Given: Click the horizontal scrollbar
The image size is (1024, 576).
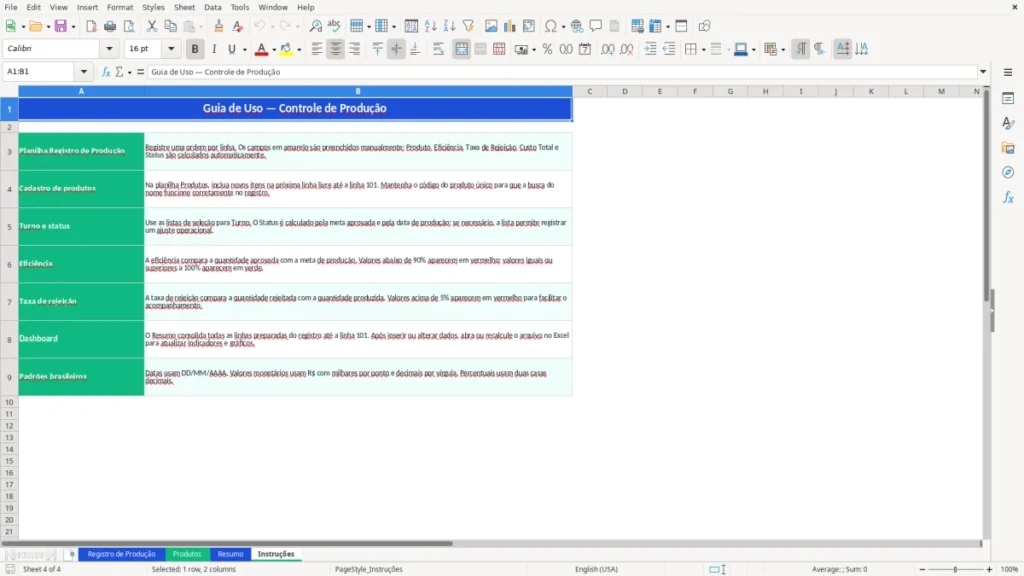Looking at the screenshot, I should point(227,543).
